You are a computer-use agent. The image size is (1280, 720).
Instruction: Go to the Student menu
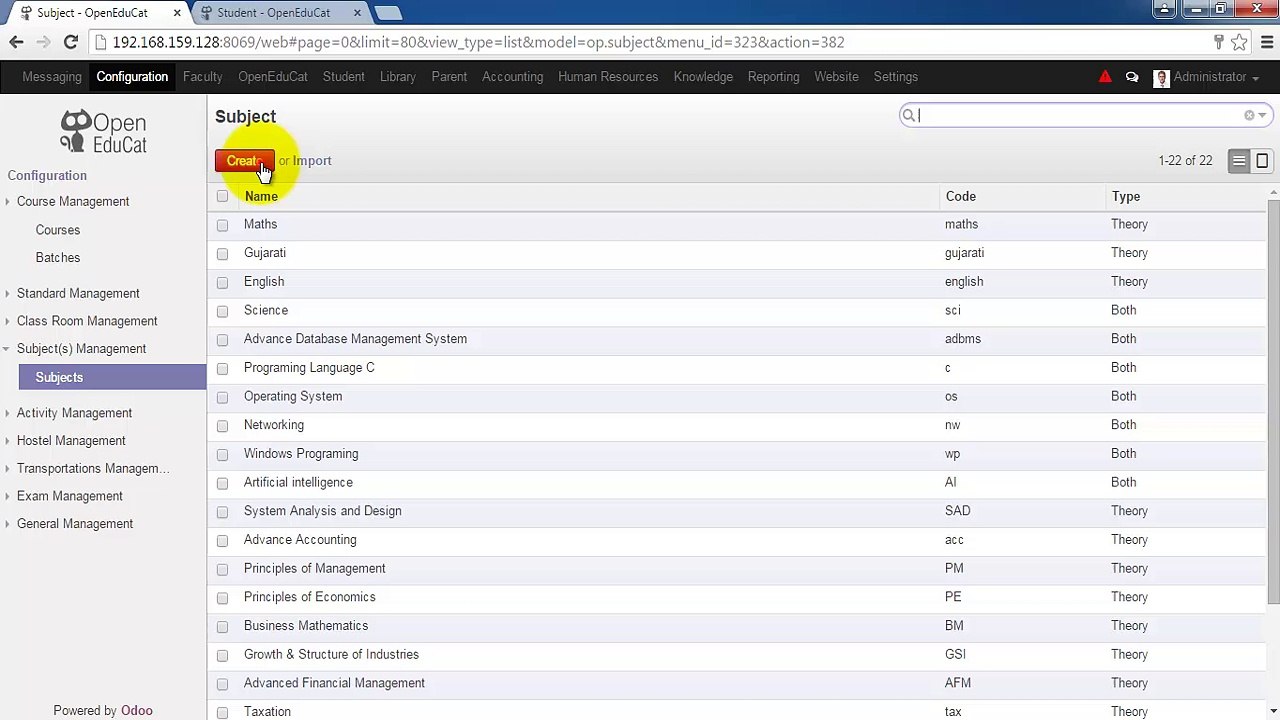(x=344, y=77)
